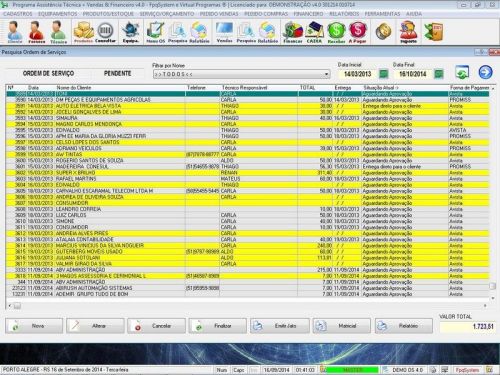The height and width of the screenshot is (375, 500).
Task: Select row RAFAEL MARTINS
Action: pos(248,179)
